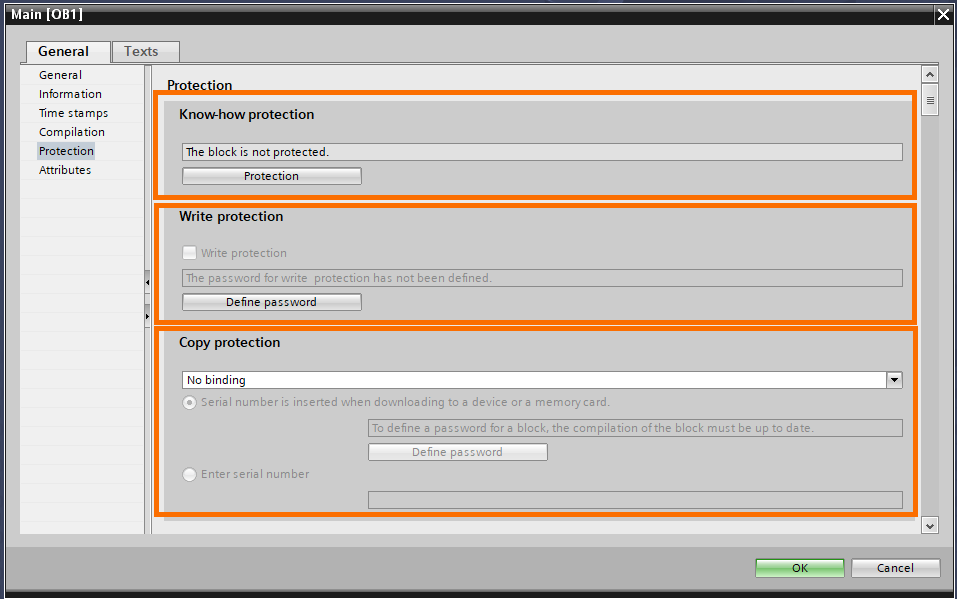This screenshot has height=599, width=957.
Task: Click the up arrow on the vertical scrollbar
Action: click(929, 72)
